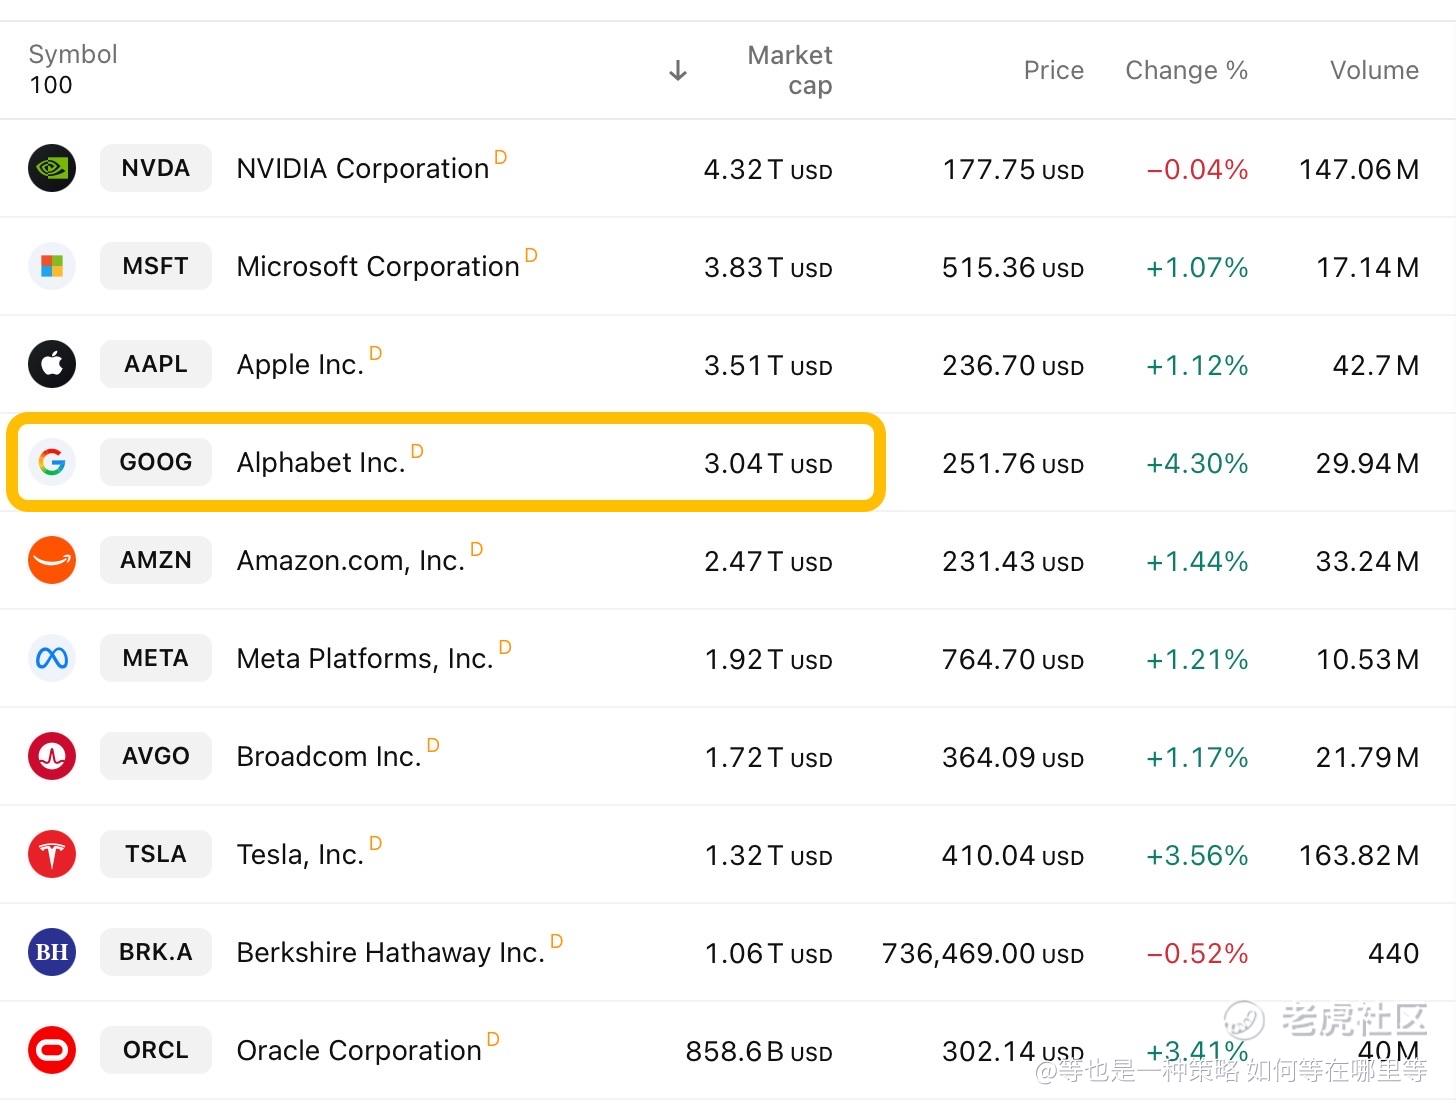Click the +3.56% change value
The width and height of the screenshot is (1456, 1104).
pos(1197,856)
